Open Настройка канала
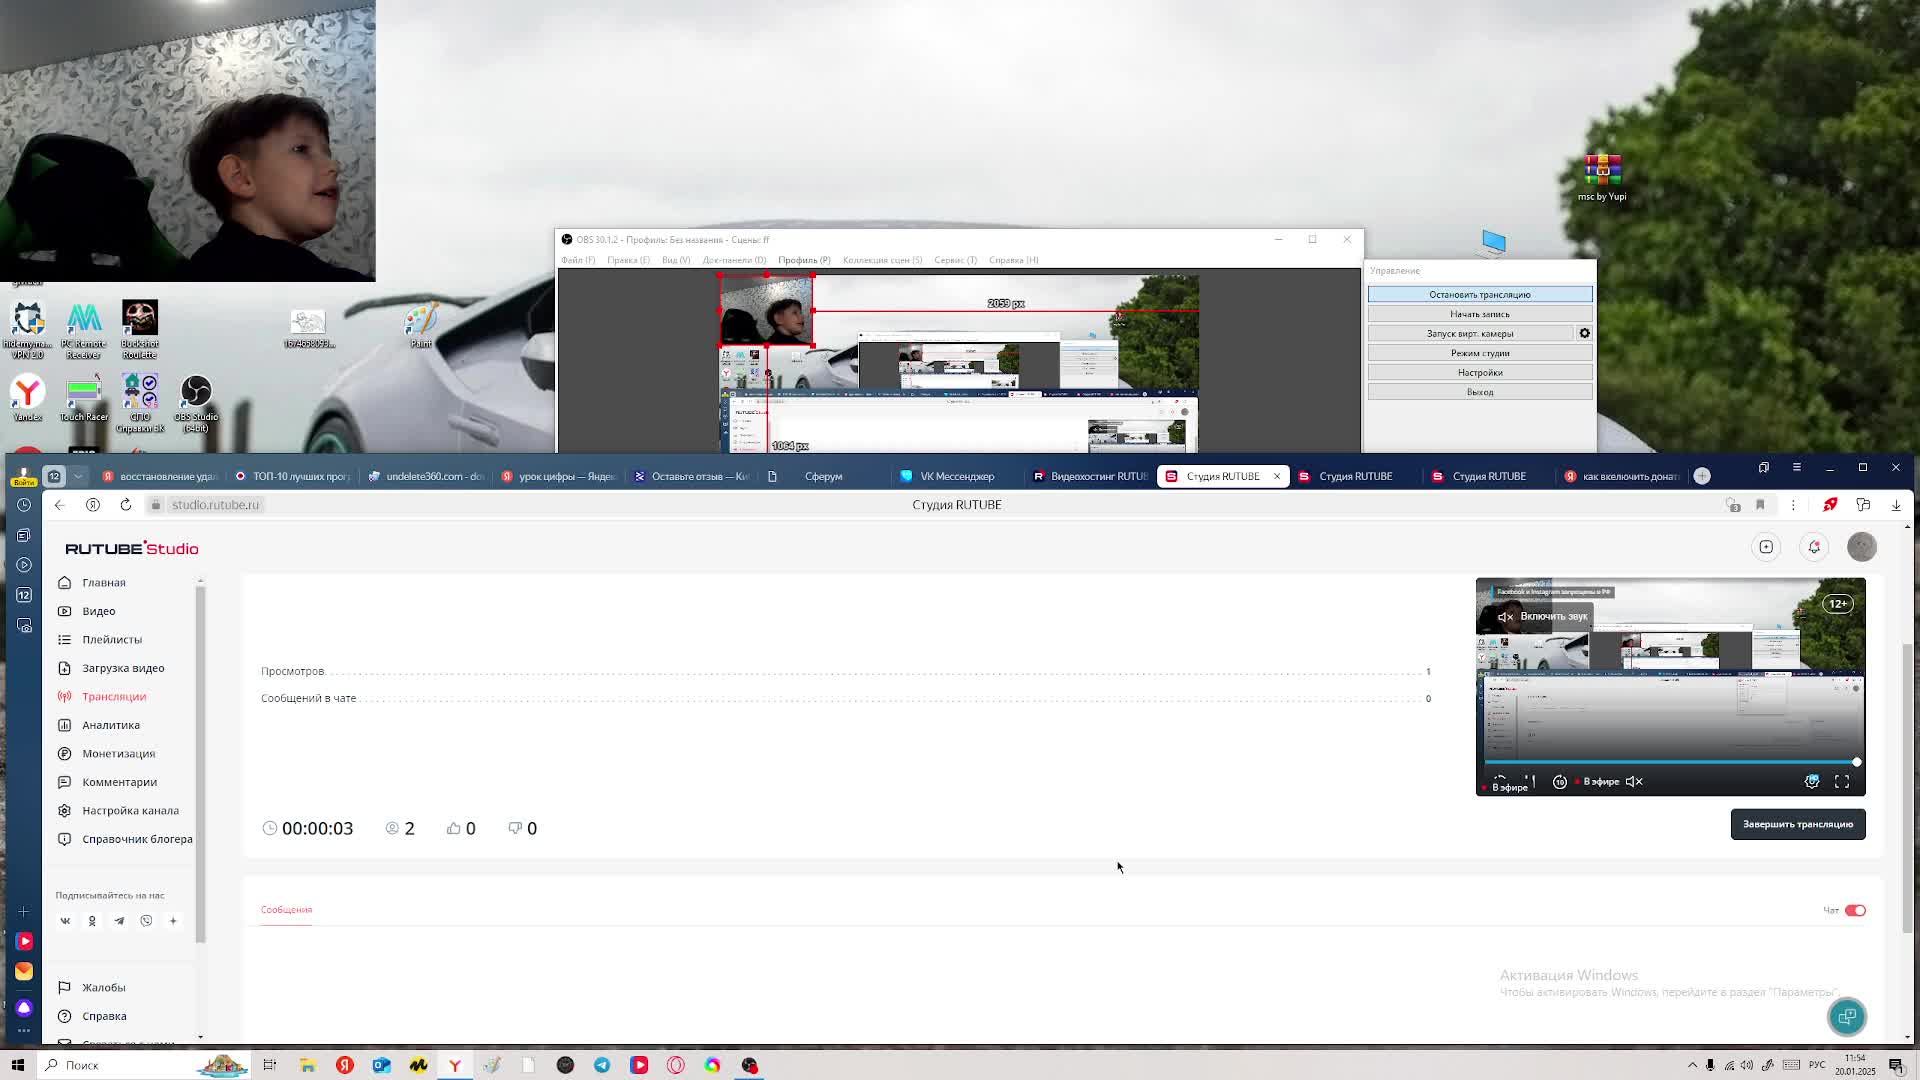Image resolution: width=1920 pixels, height=1080 pixels. click(130, 810)
